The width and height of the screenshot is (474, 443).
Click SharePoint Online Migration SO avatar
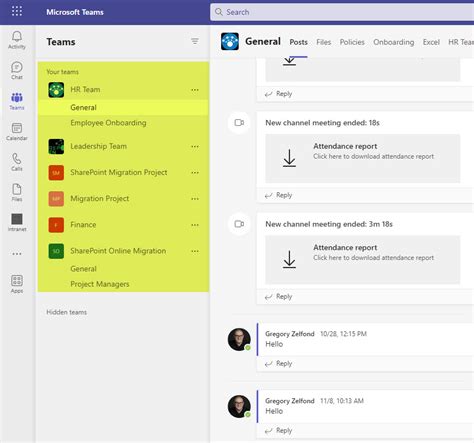point(56,251)
